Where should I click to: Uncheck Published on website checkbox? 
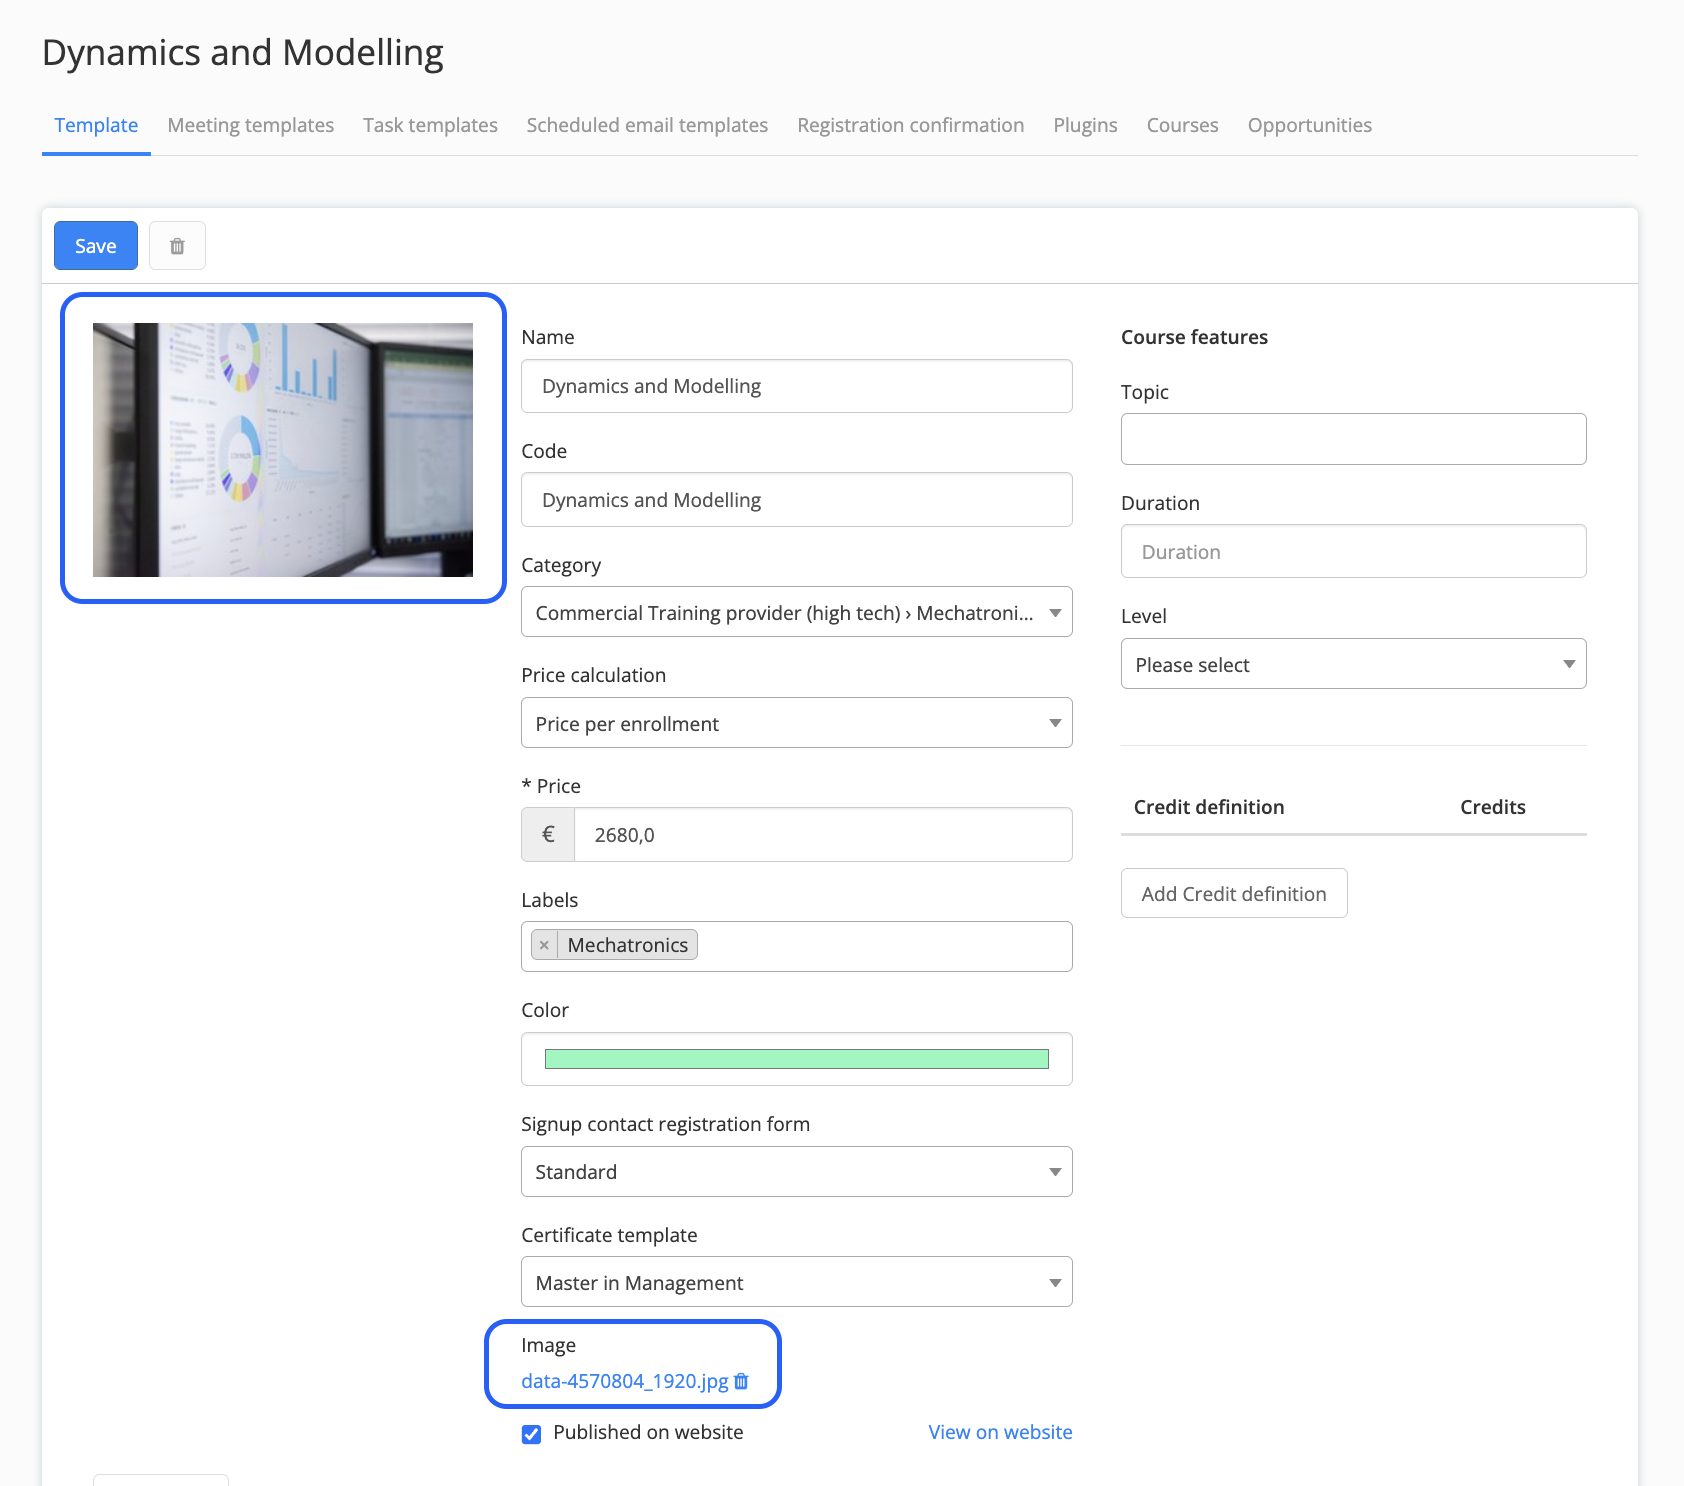[532, 1434]
